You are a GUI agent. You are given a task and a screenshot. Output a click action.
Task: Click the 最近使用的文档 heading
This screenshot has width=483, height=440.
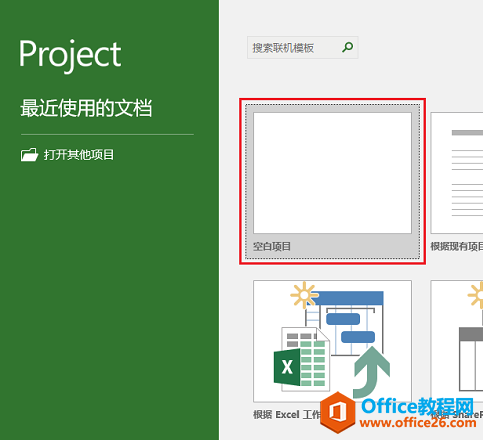tap(86, 108)
